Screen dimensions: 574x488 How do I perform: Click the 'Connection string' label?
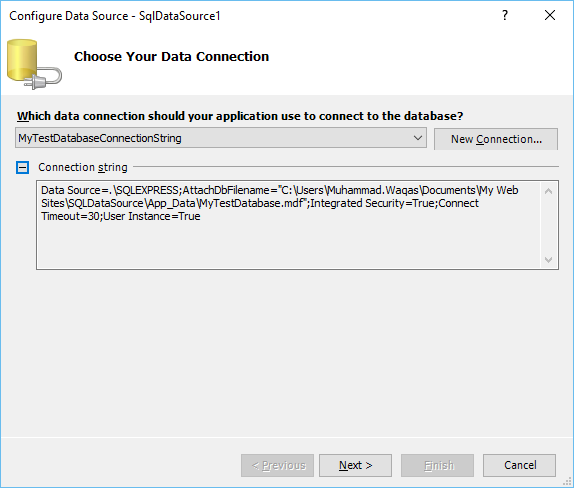[x=83, y=167]
